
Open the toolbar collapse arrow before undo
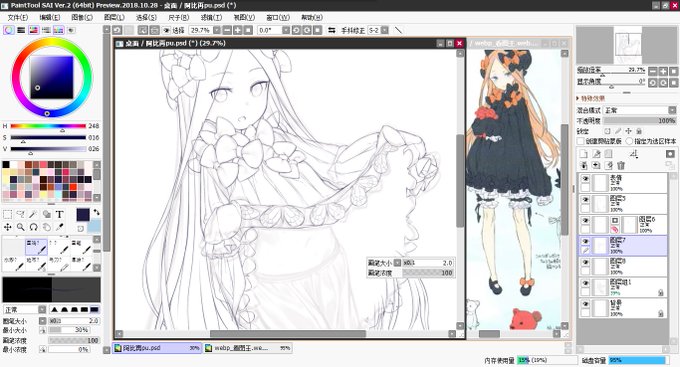coord(107,30)
